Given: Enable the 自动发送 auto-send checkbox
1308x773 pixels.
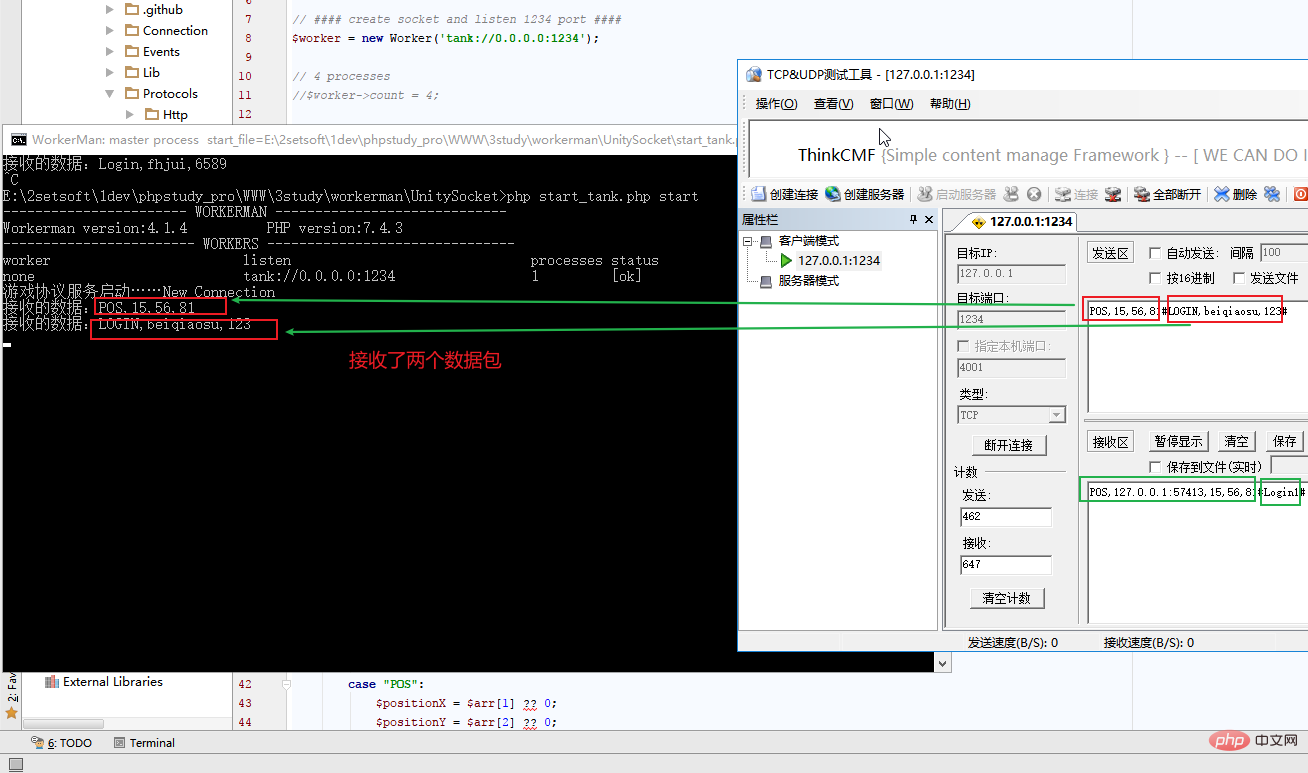Looking at the screenshot, I should point(1155,253).
